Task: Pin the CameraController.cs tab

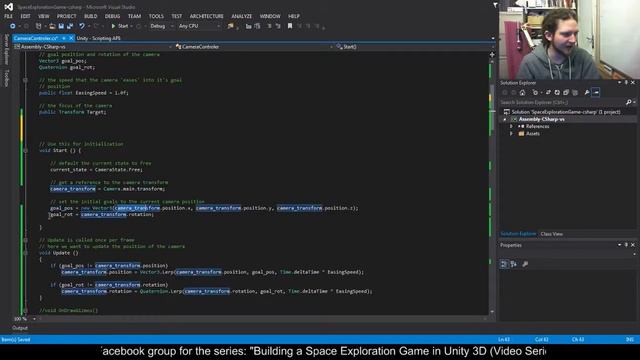Action: pos(64,38)
